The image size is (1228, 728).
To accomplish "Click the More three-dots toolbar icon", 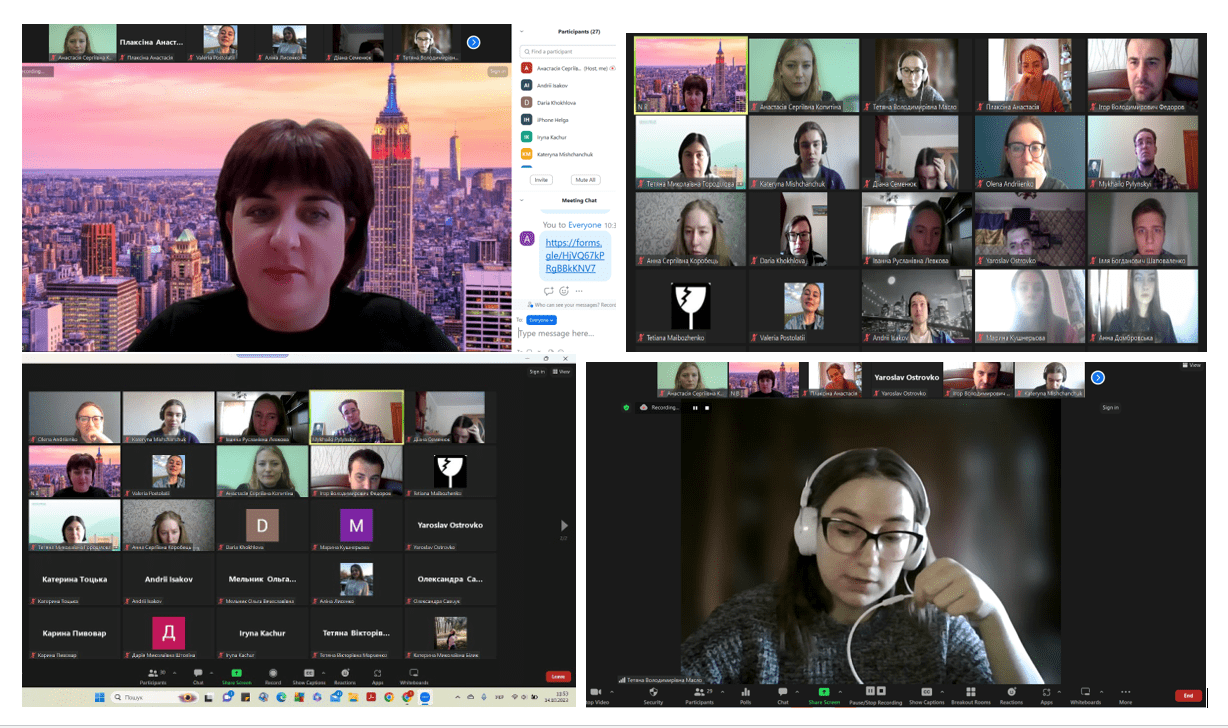I will pyautogui.click(x=1125, y=692).
